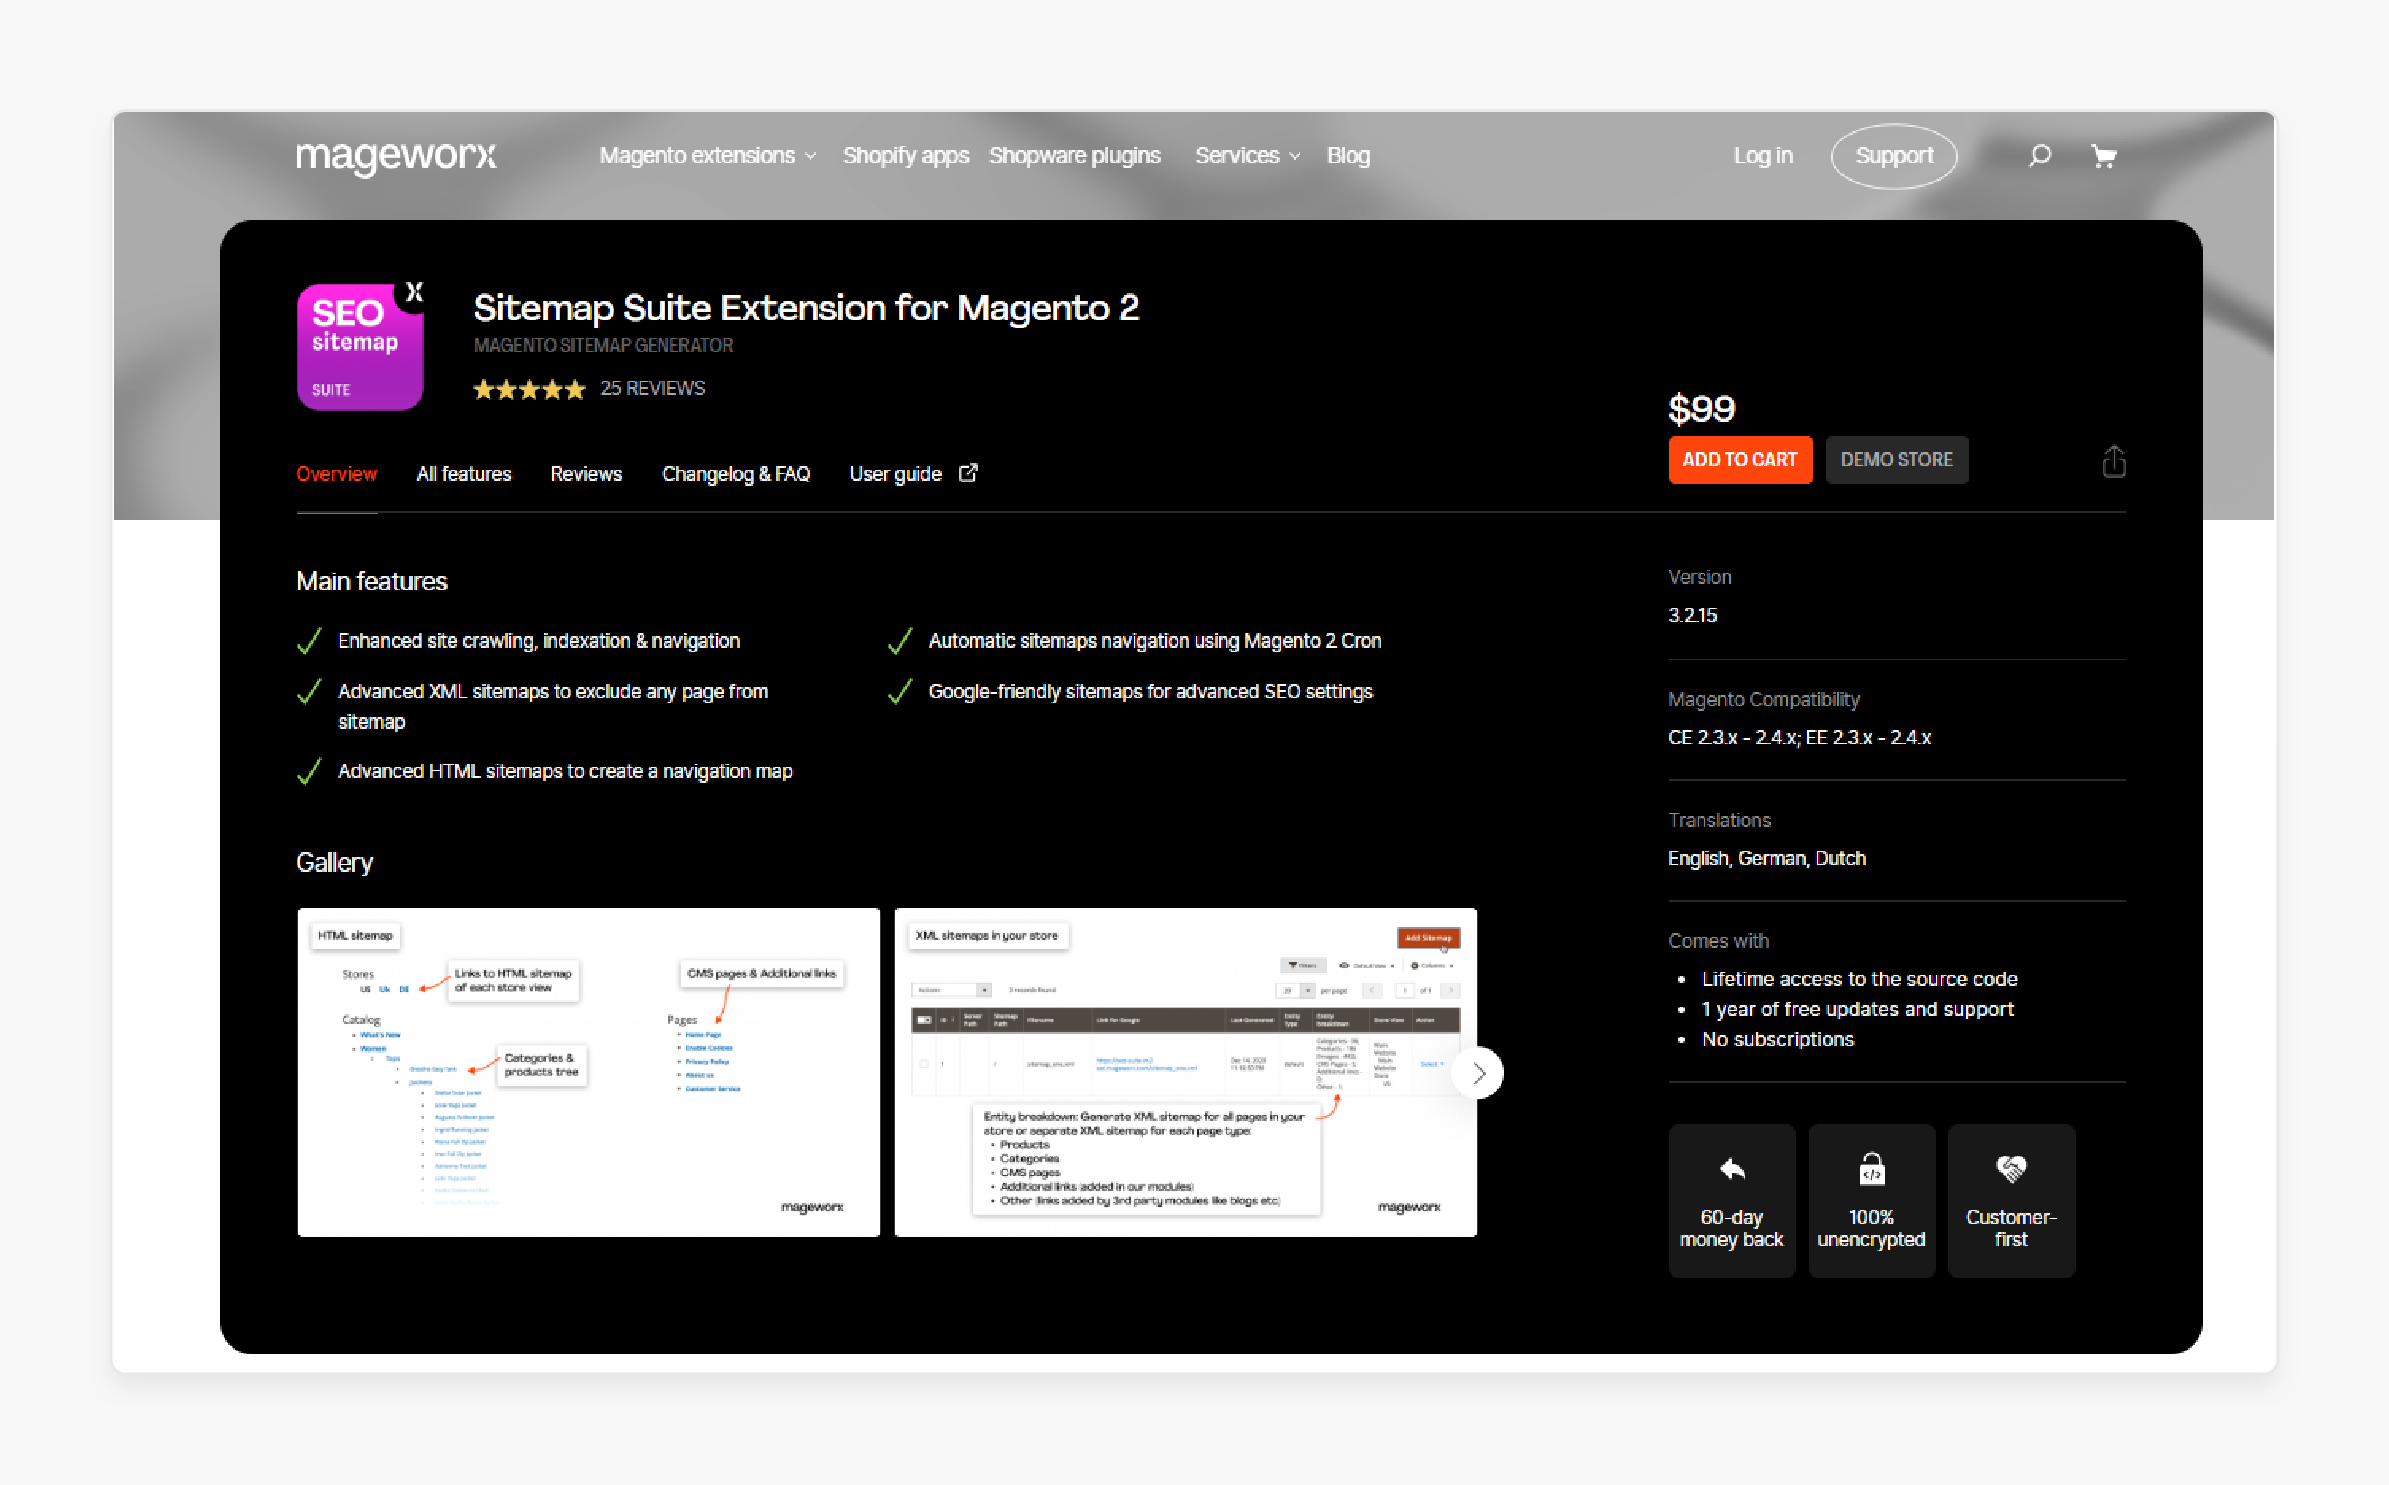Click the $99 price
This screenshot has height=1485, width=2389.
[1702, 409]
